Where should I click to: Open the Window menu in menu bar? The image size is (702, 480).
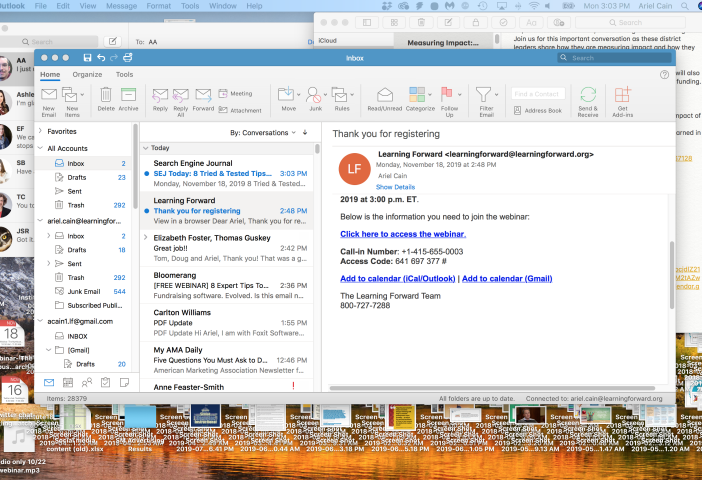point(223,6)
